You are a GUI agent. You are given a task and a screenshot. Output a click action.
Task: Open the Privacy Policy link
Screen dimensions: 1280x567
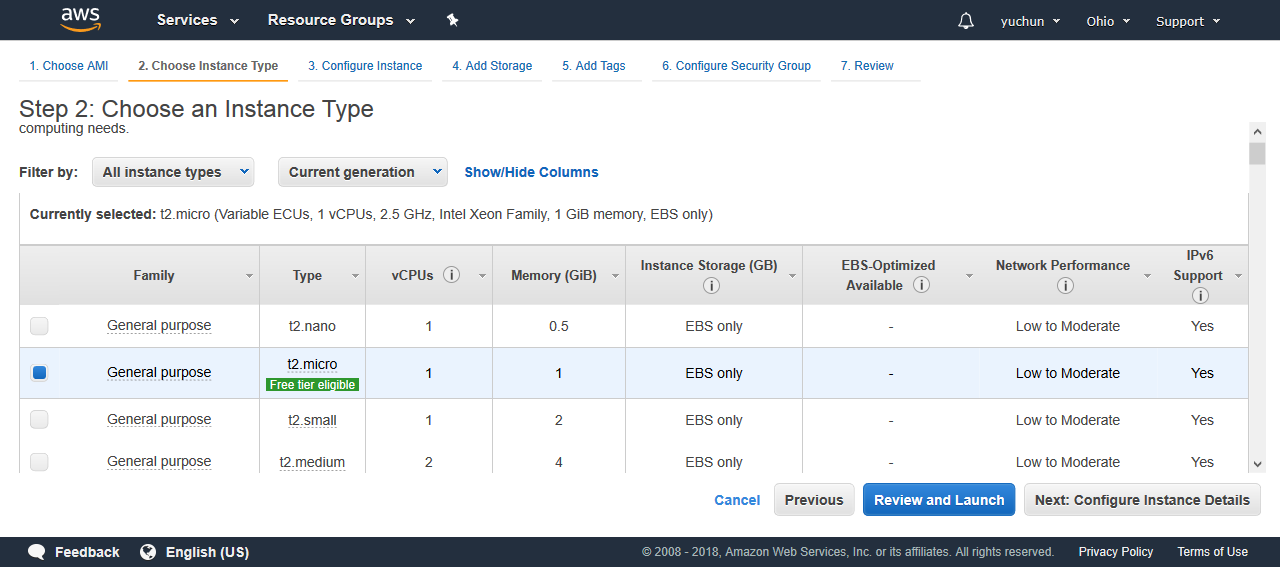(x=1115, y=552)
